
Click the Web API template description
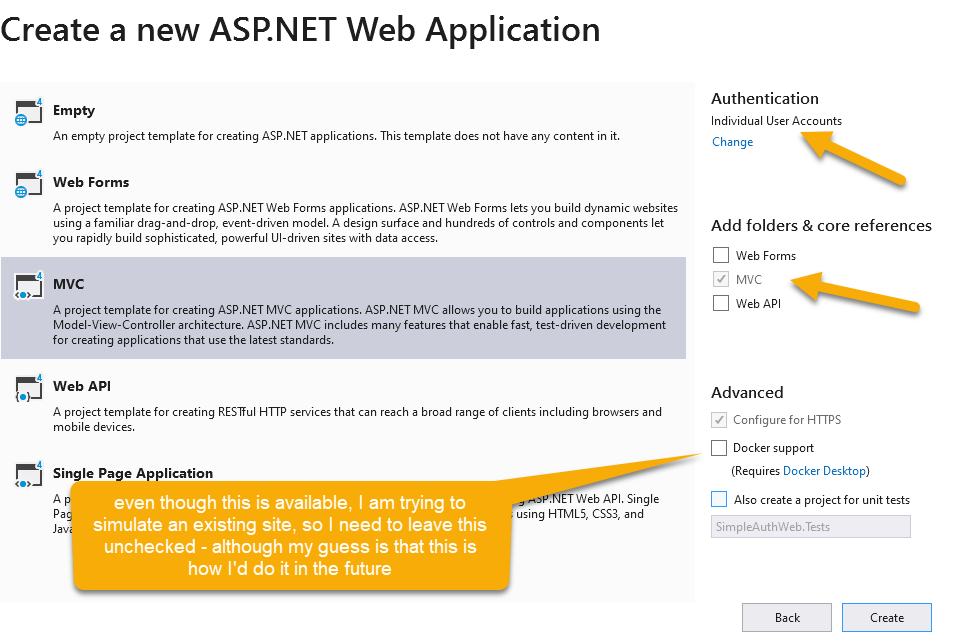357,419
